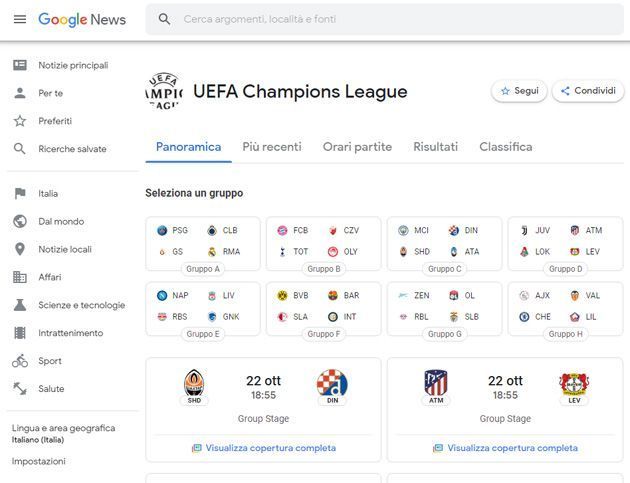This screenshot has height=483, width=630.
Task: Open the hamburger main menu
Action: [x=19, y=19]
